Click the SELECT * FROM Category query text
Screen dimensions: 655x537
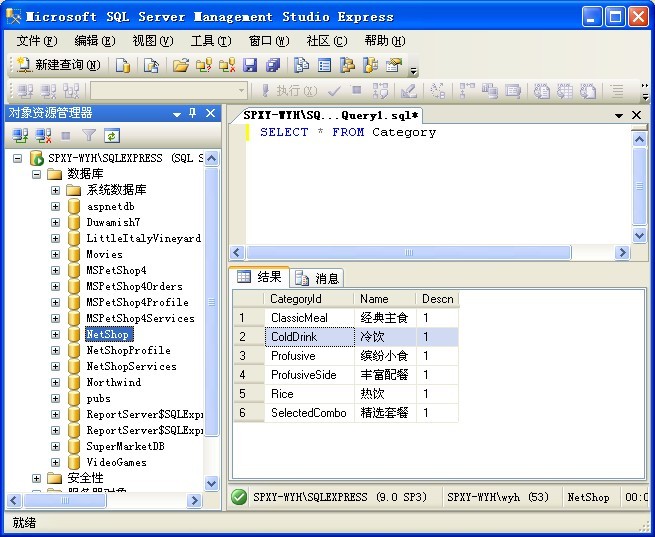click(x=348, y=132)
